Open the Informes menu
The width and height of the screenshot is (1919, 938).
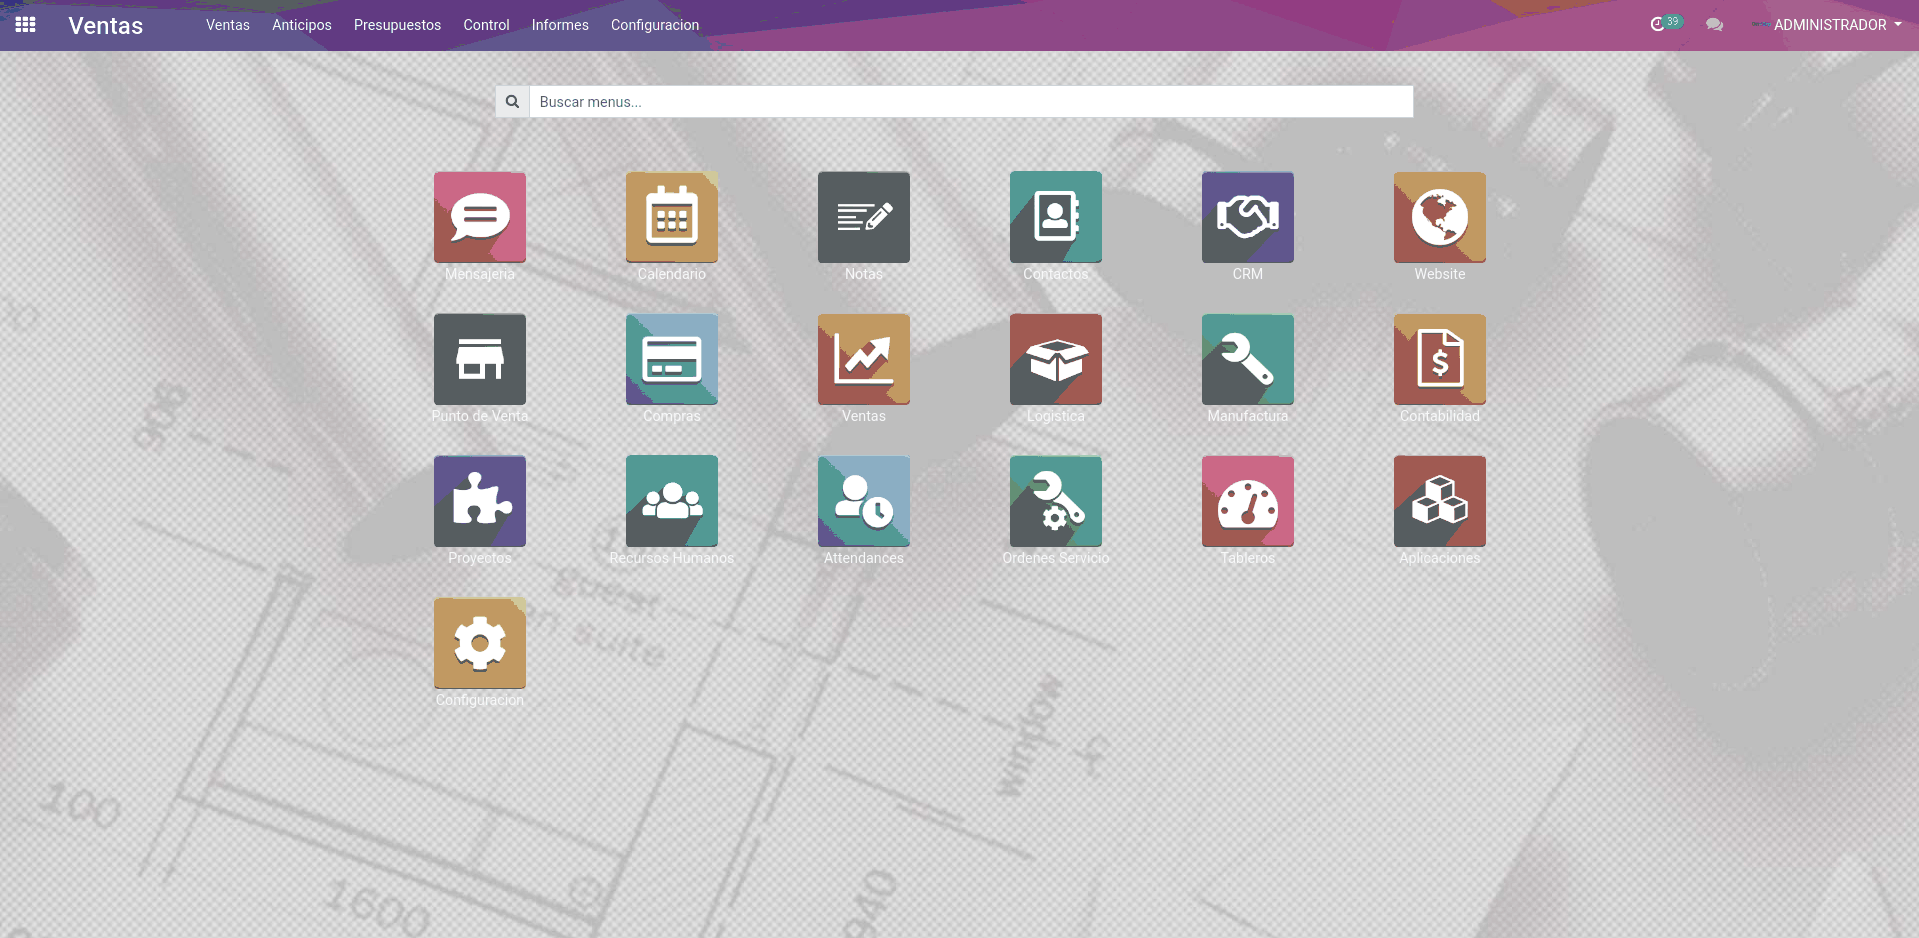pos(560,25)
